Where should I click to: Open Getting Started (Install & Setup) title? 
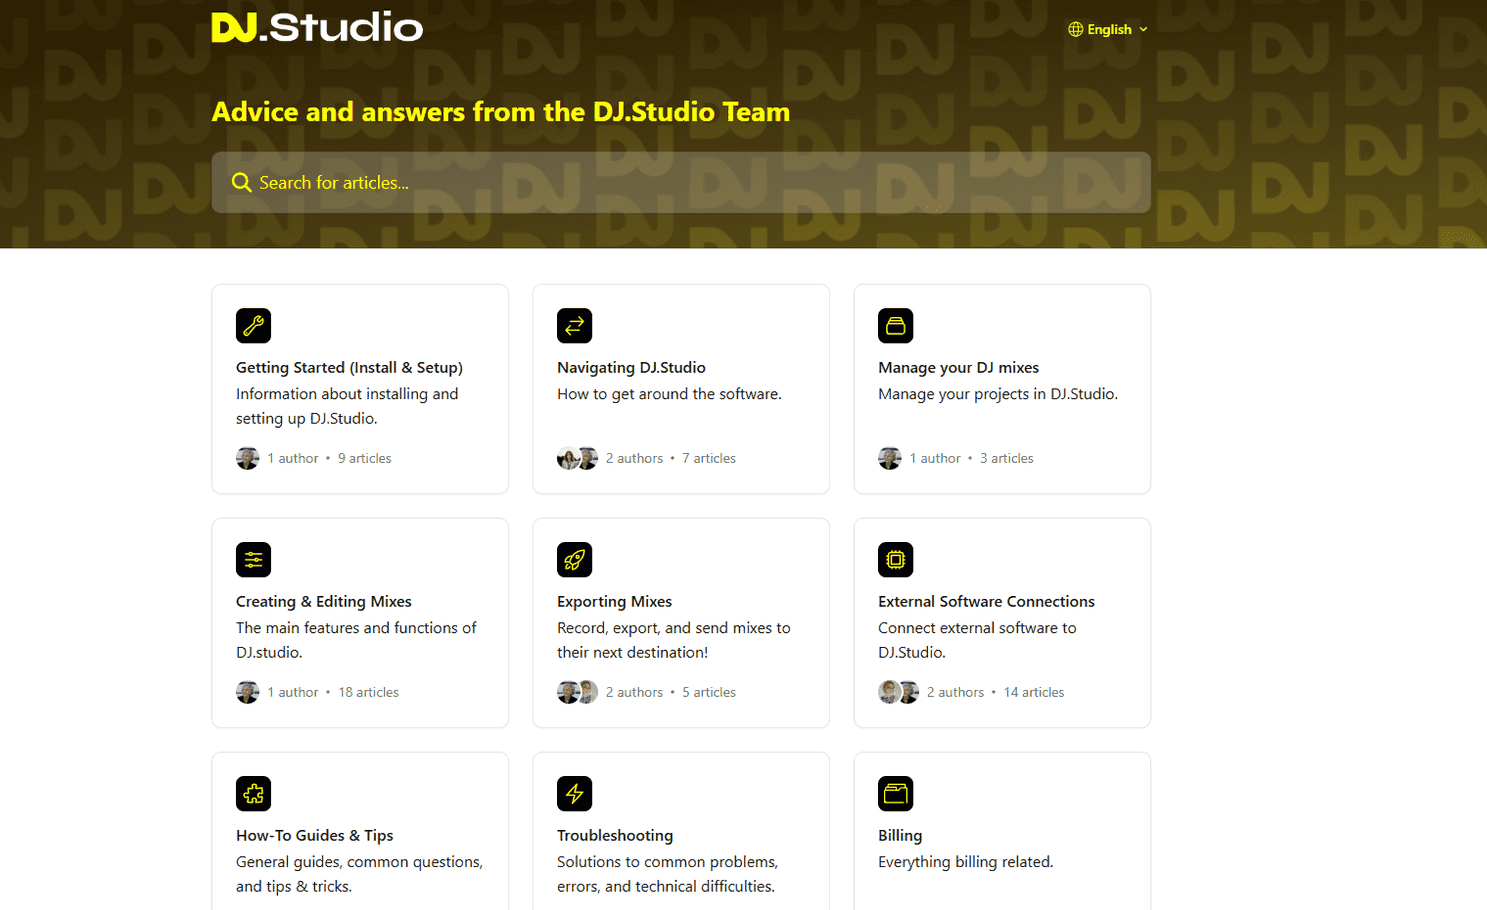point(349,367)
